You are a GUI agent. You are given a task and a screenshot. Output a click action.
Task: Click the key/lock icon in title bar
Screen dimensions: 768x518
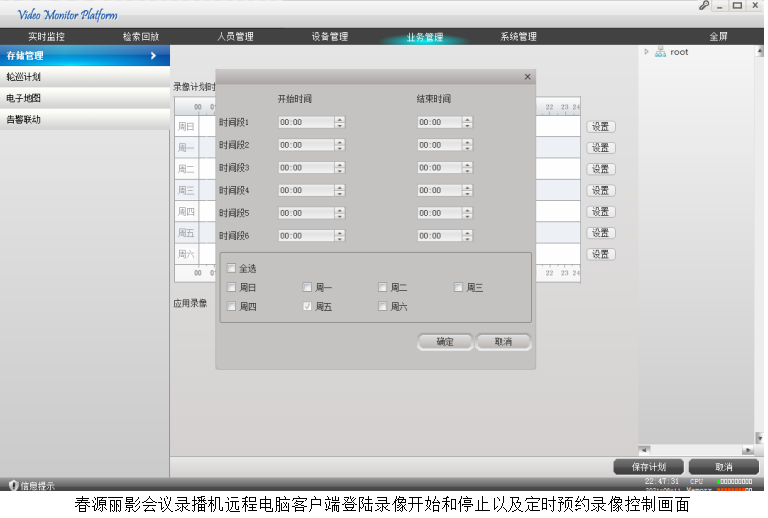click(704, 6)
